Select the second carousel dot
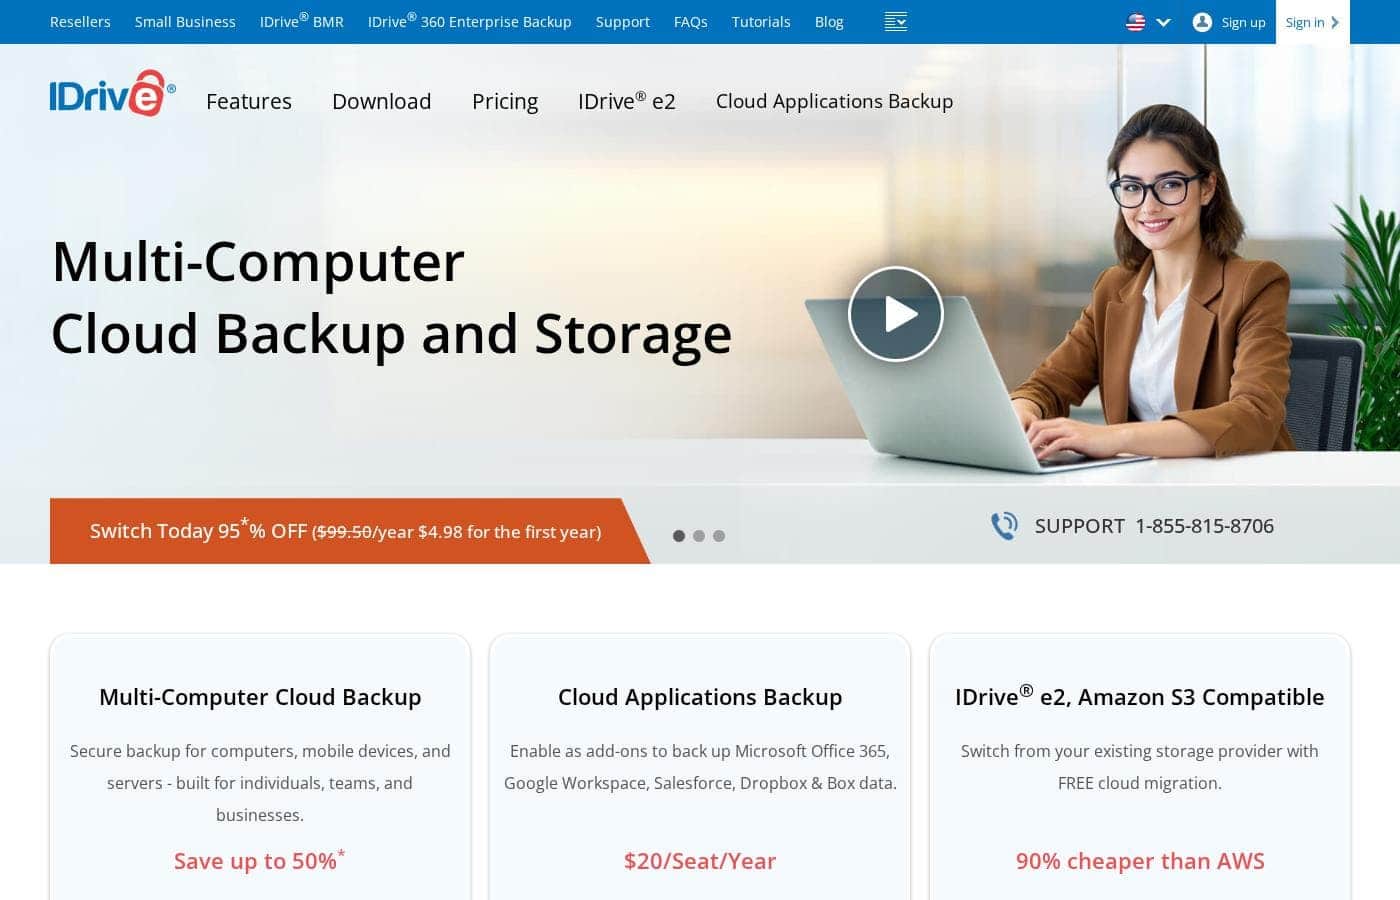Viewport: 1400px width, 900px height. [x=699, y=536]
